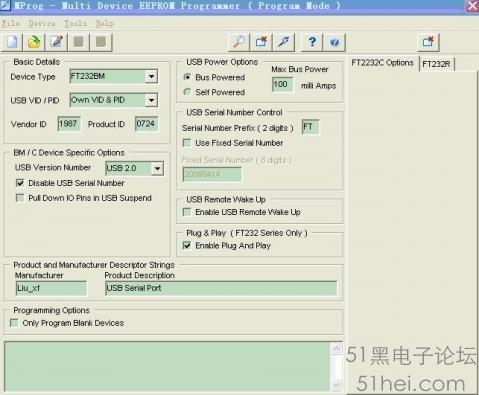The image size is (479, 395).
Task: Click the 'Basic Details' group label
Action: click(37, 62)
